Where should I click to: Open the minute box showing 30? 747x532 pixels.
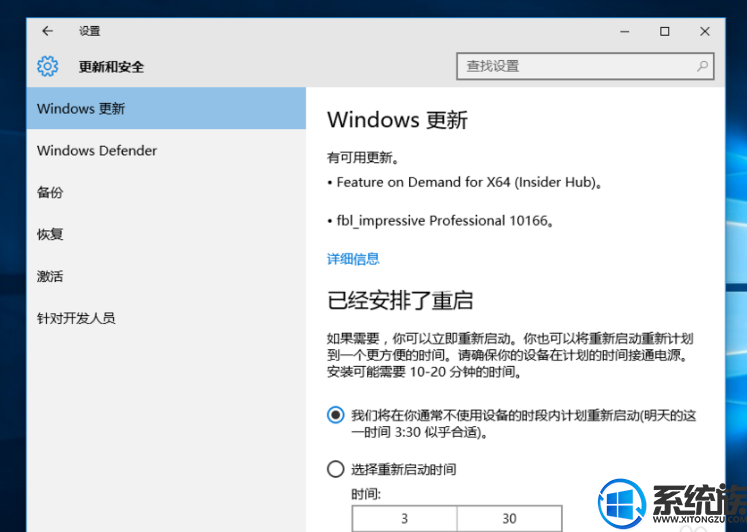tap(509, 518)
